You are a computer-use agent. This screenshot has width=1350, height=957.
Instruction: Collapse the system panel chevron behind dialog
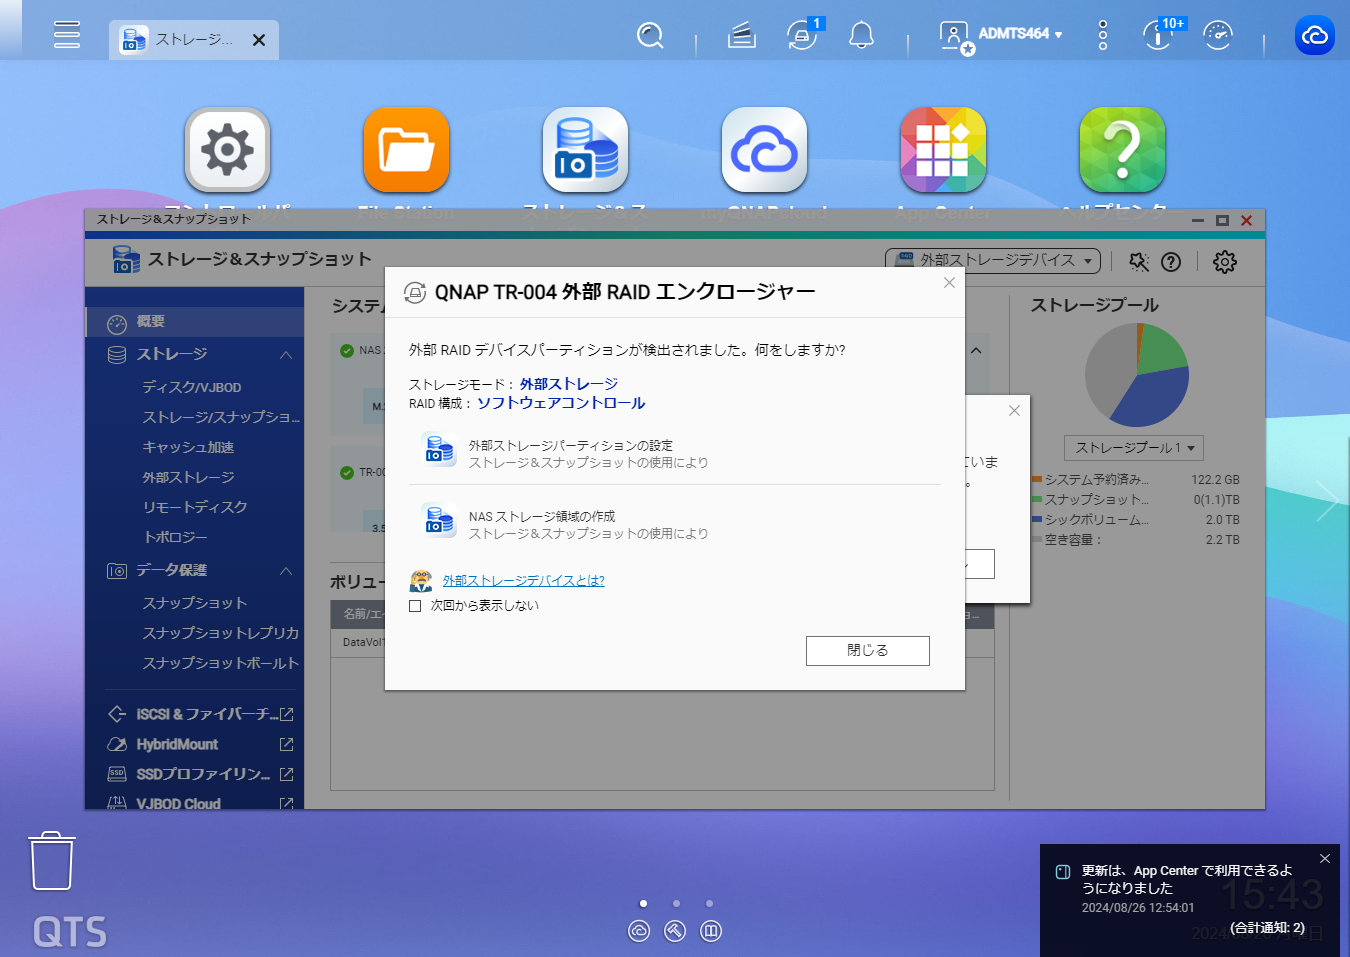point(976,351)
